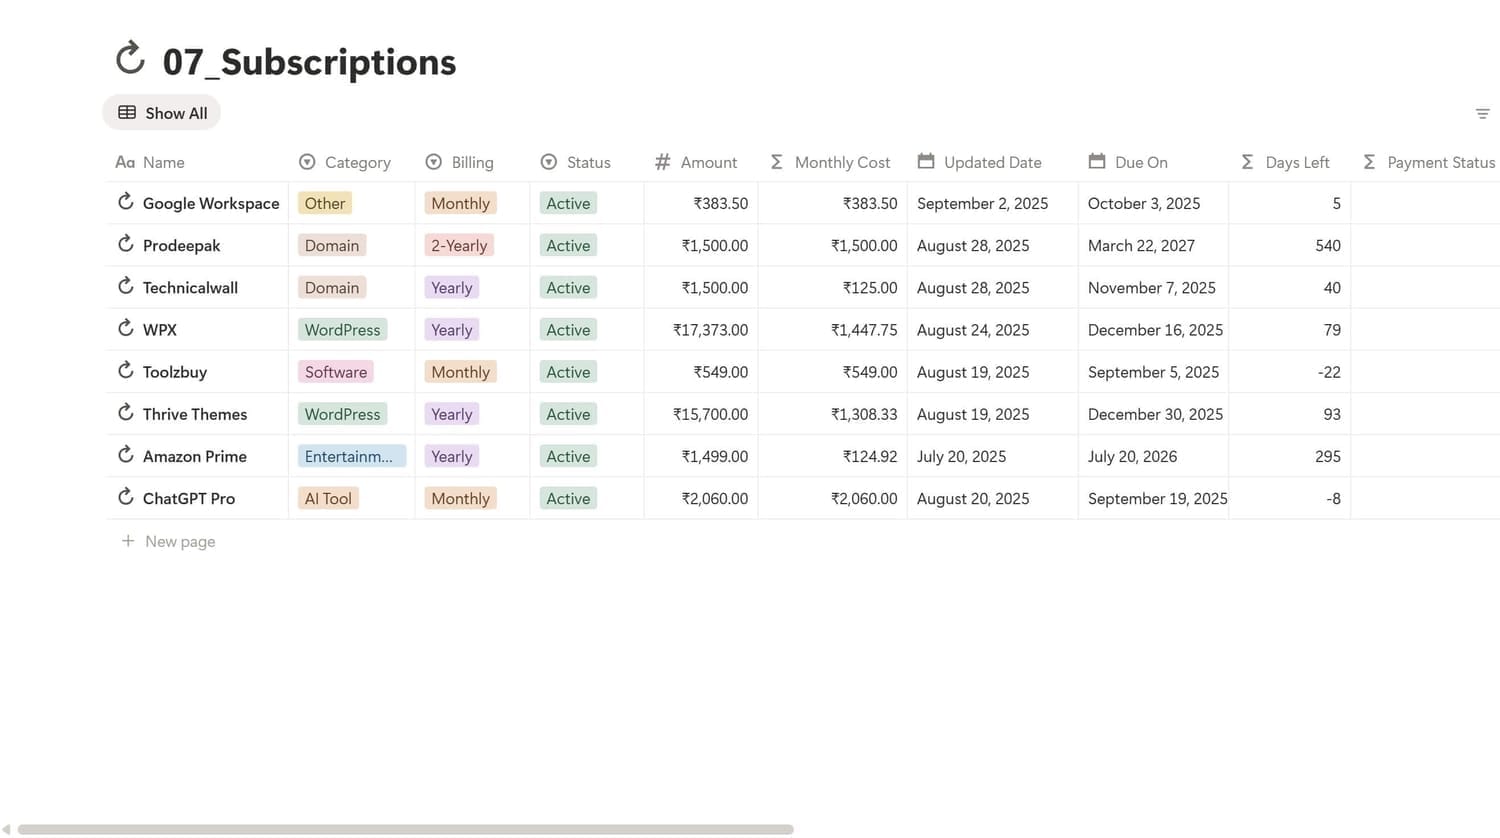Click the table icon in Show All

tap(127, 113)
